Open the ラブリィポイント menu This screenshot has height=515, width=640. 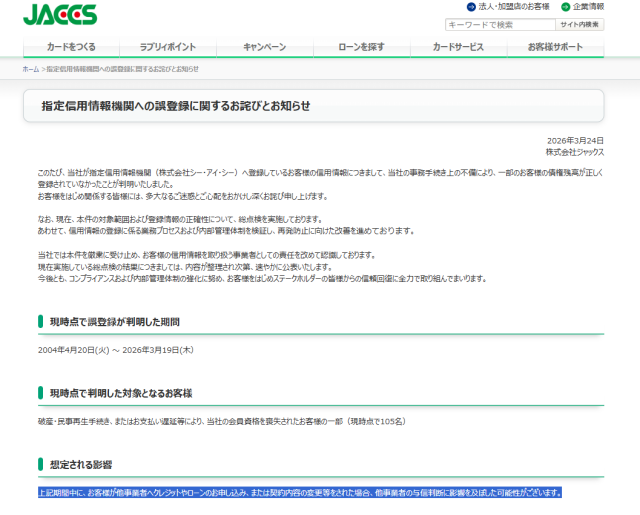167,47
